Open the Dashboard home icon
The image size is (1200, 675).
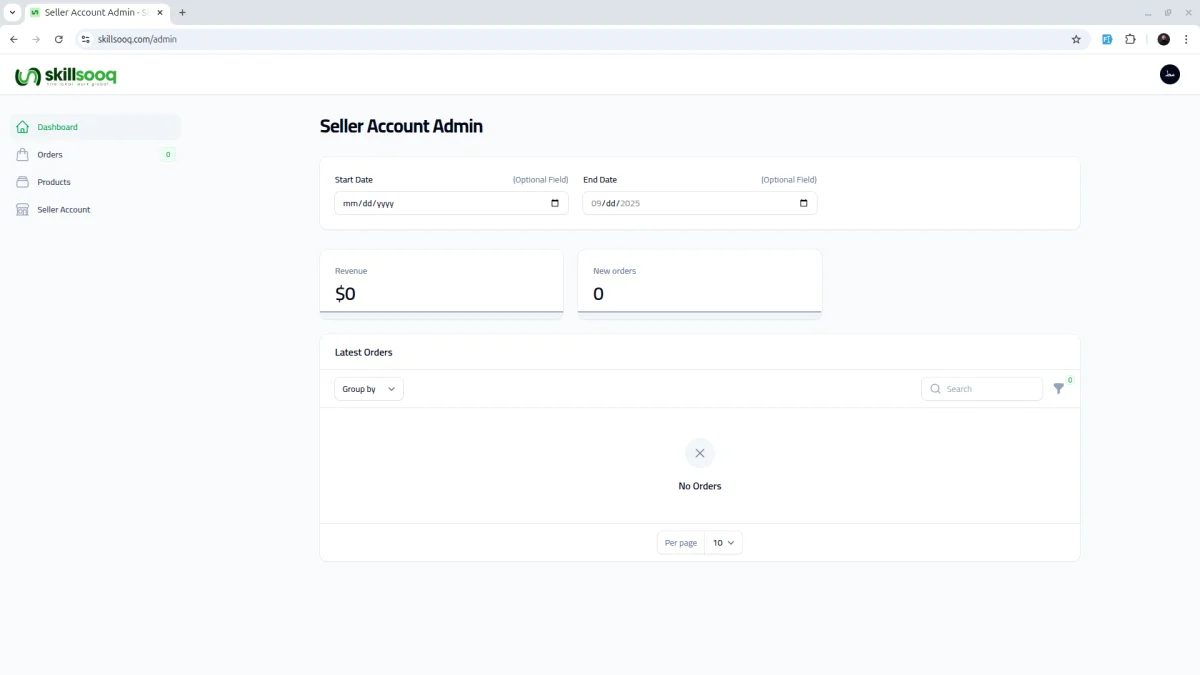(23, 127)
